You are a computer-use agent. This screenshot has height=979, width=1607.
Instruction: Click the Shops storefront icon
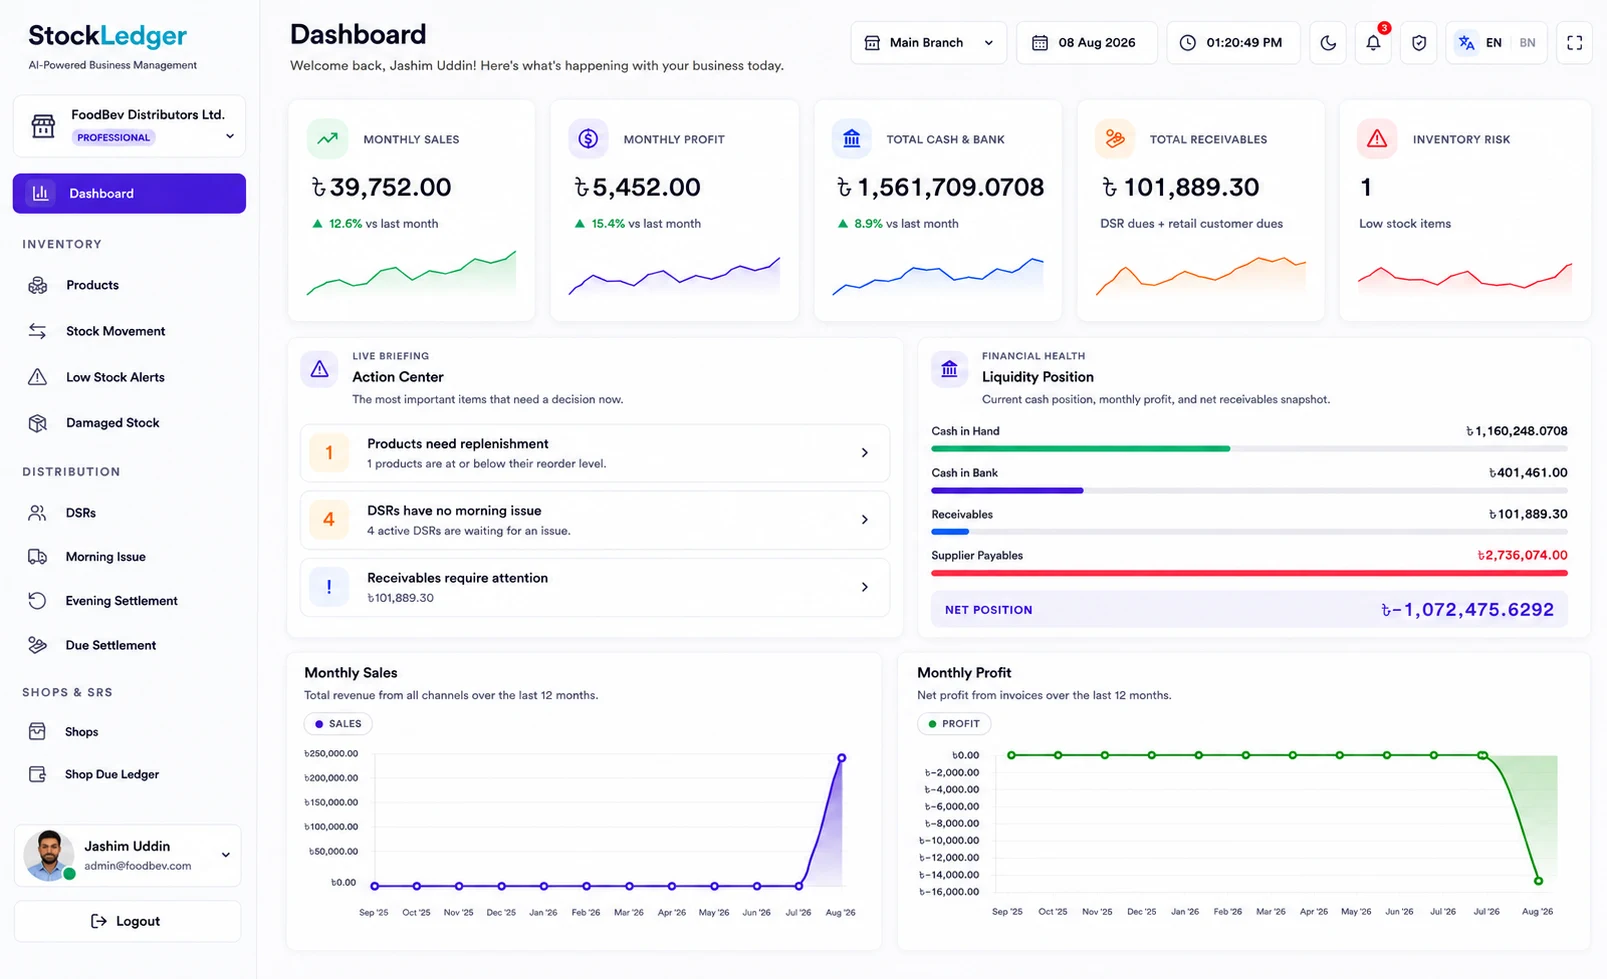(x=38, y=732)
